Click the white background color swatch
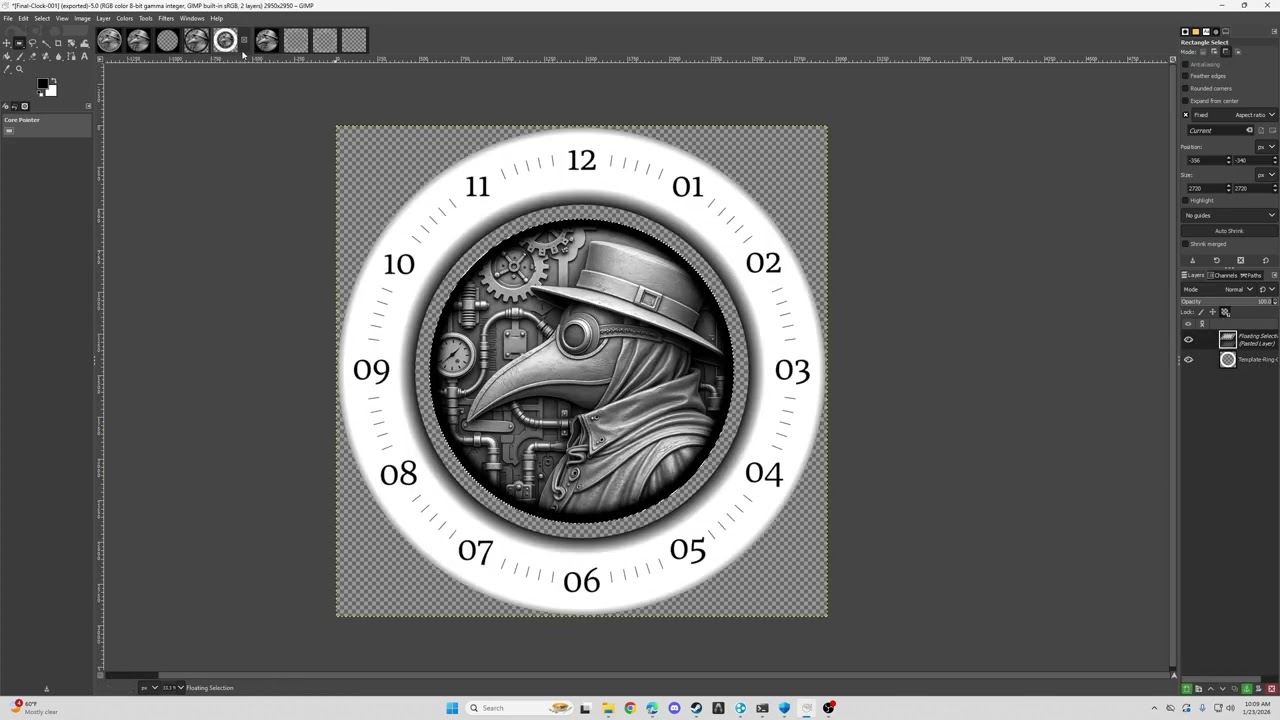1280x720 pixels. (x=53, y=92)
